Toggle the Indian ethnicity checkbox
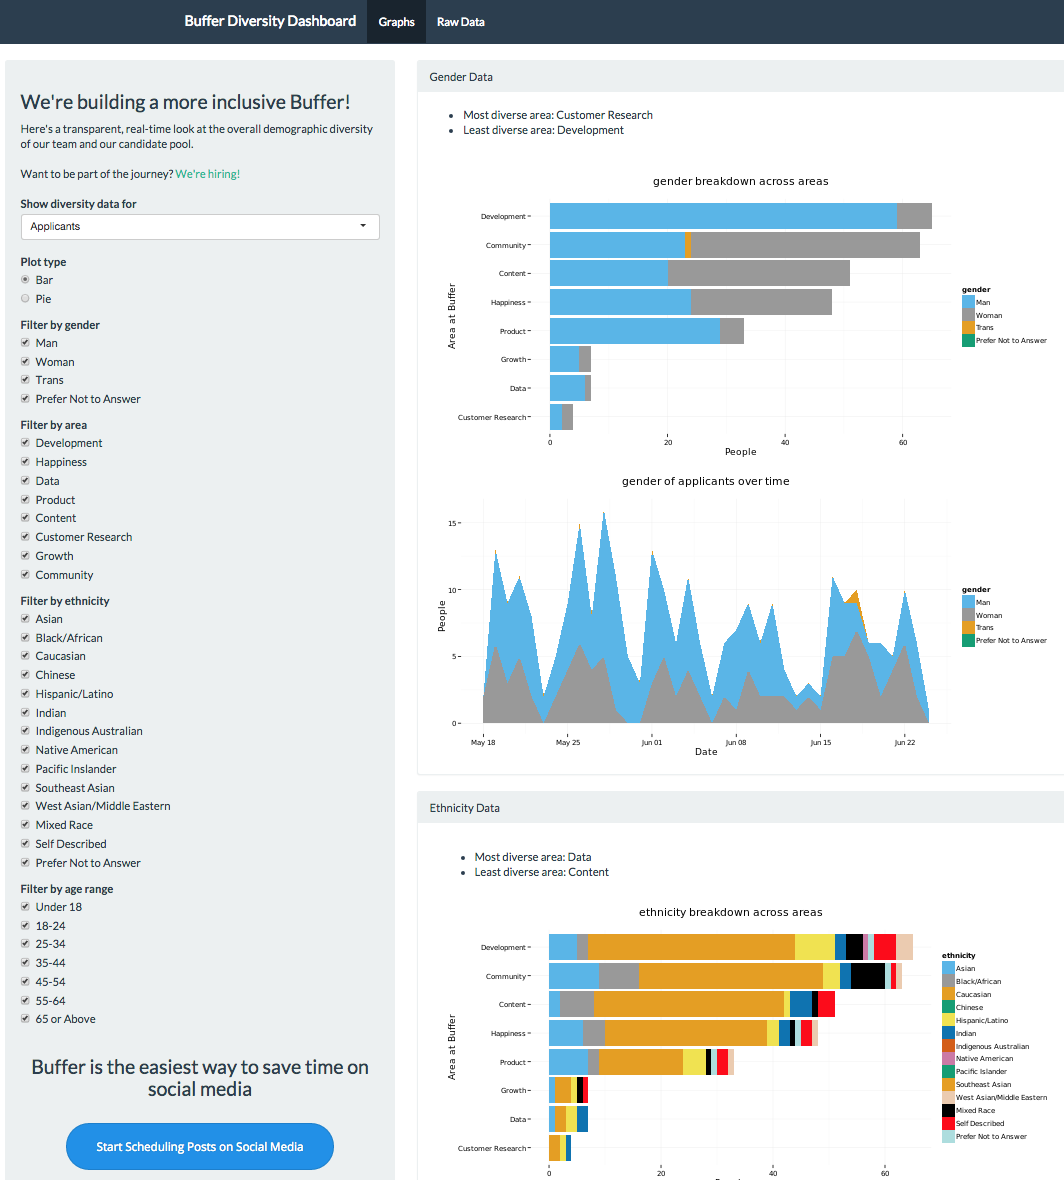 [x=26, y=712]
